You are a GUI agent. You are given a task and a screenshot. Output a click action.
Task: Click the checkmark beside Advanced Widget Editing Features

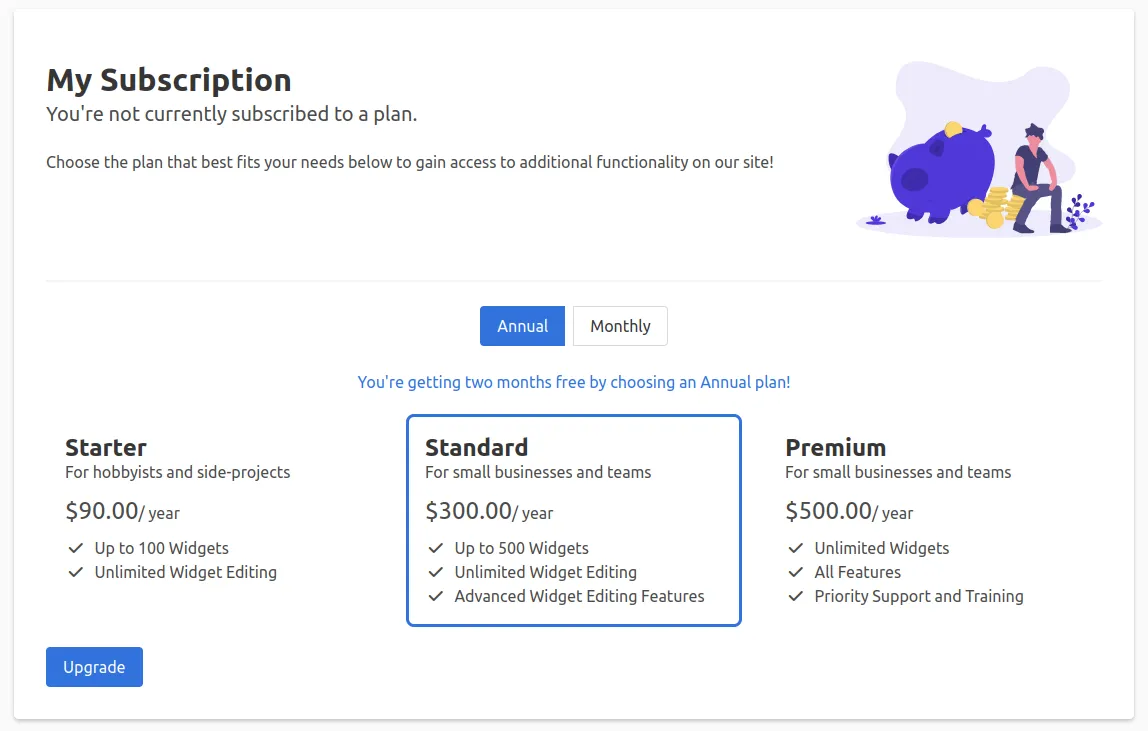(x=435, y=596)
